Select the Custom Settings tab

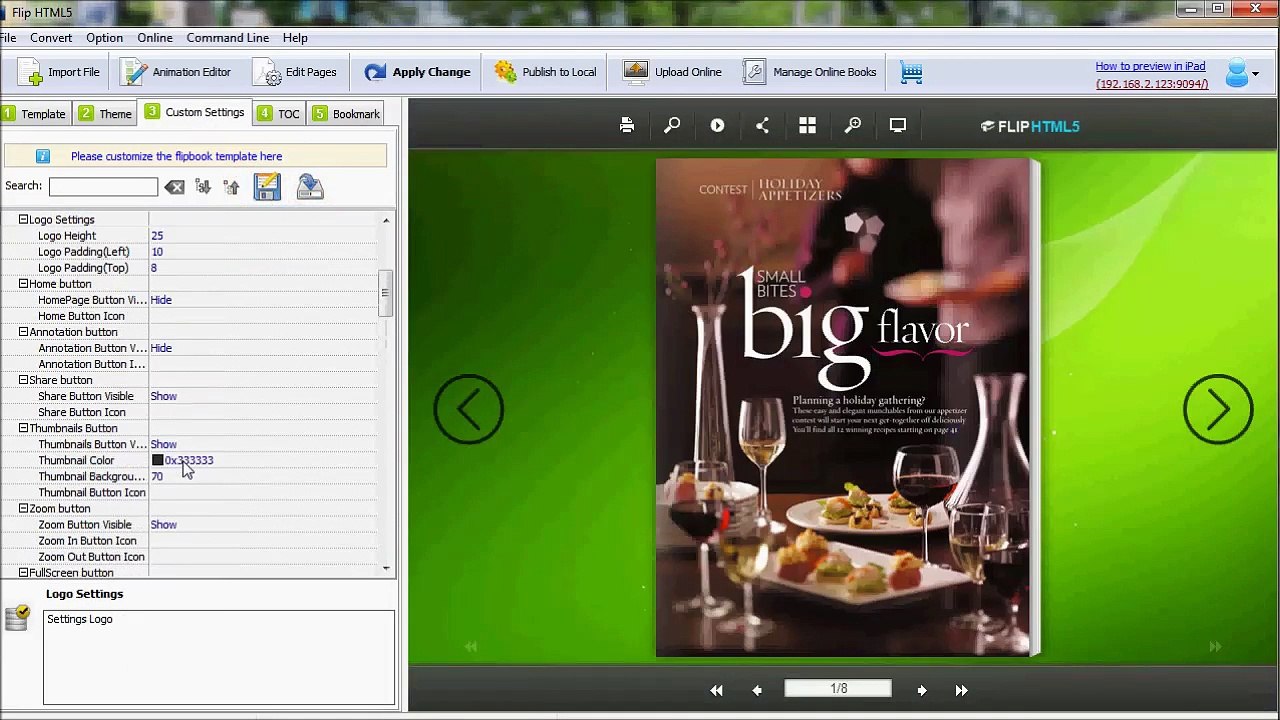pos(195,112)
